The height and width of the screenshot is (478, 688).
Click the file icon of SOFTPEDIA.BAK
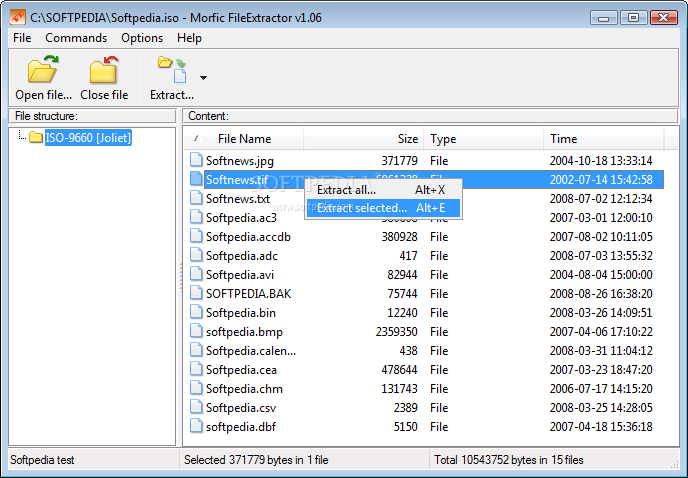196,293
